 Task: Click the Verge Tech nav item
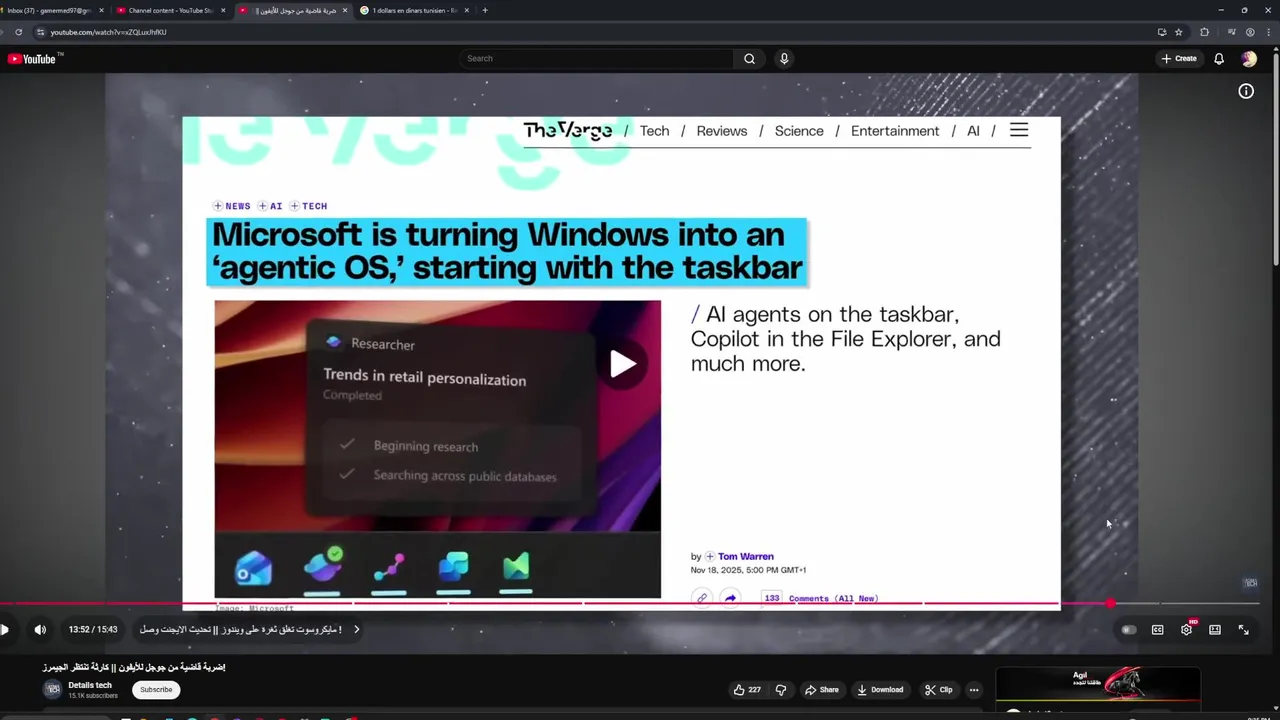click(654, 131)
